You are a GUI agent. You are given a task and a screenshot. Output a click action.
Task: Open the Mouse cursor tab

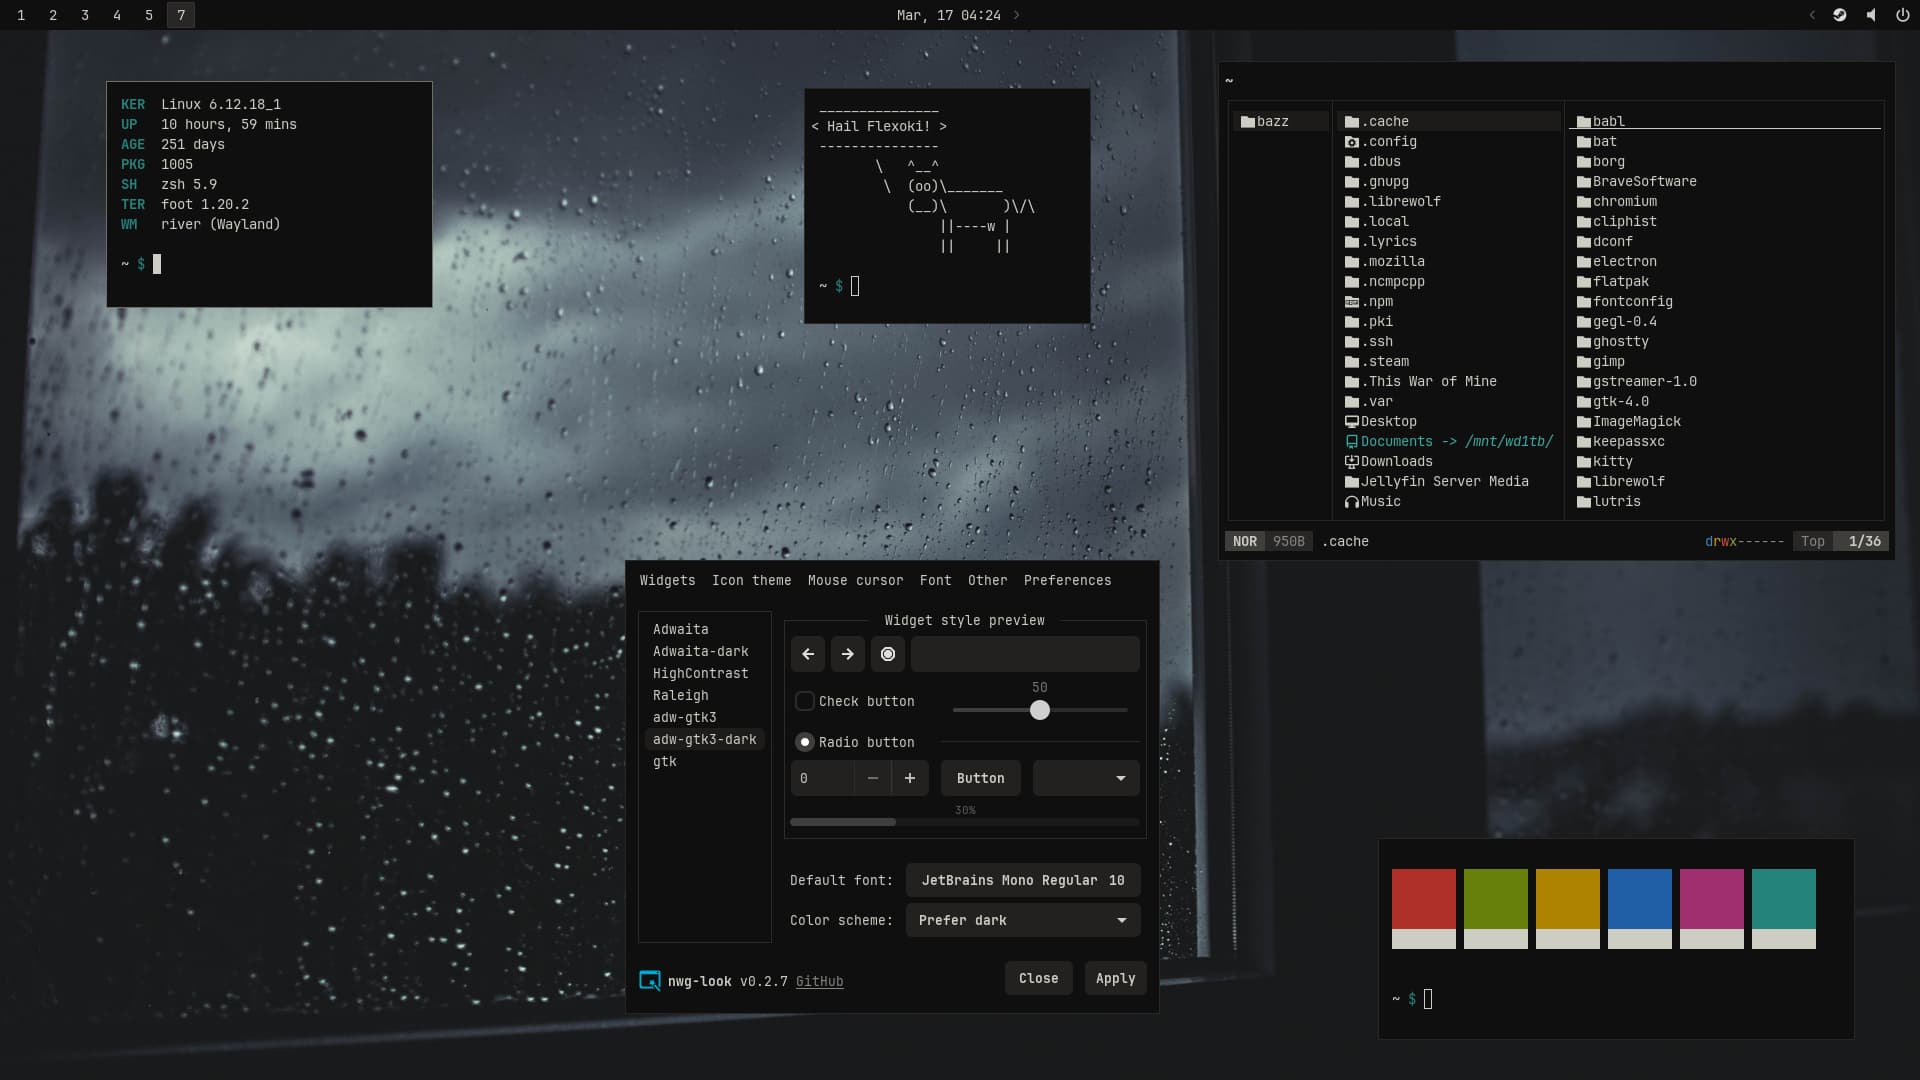pyautogui.click(x=855, y=580)
